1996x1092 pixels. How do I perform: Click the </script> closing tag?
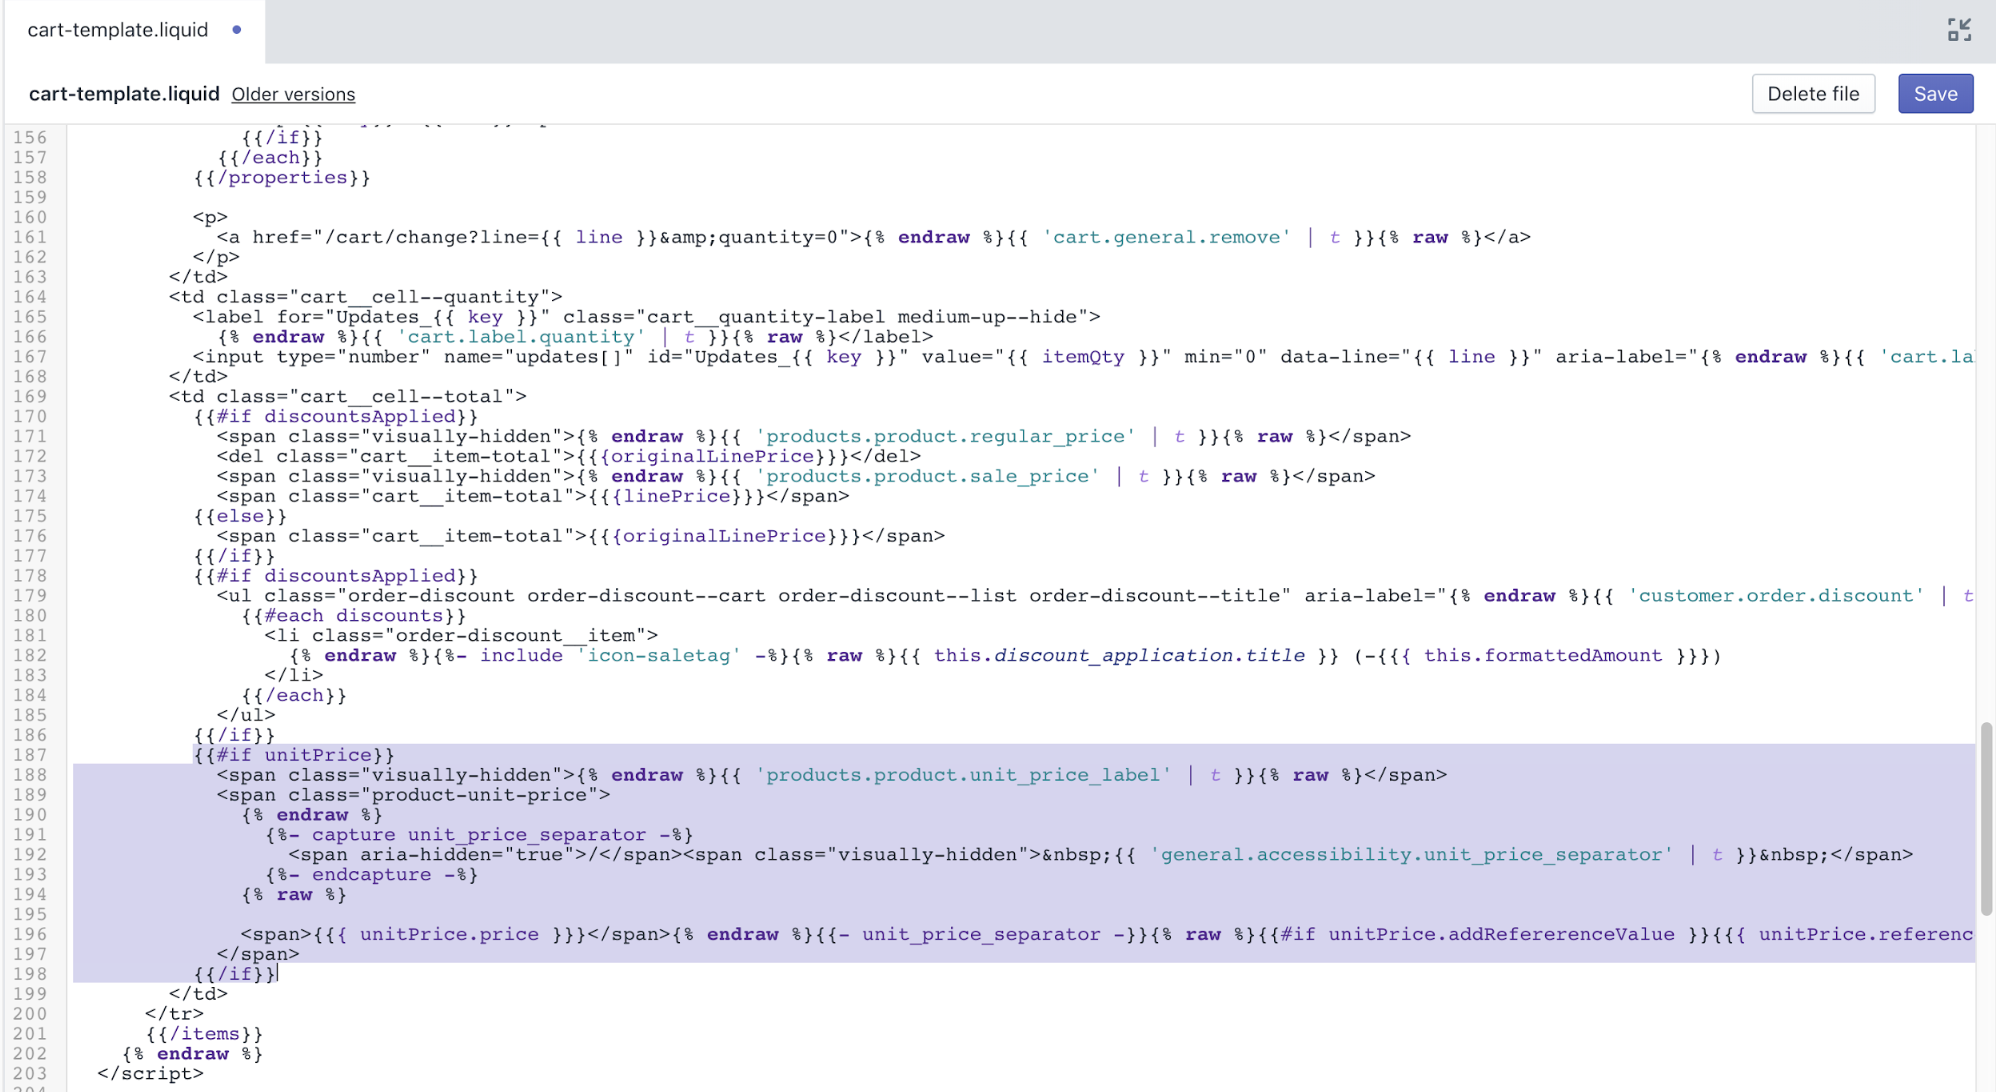point(150,1073)
